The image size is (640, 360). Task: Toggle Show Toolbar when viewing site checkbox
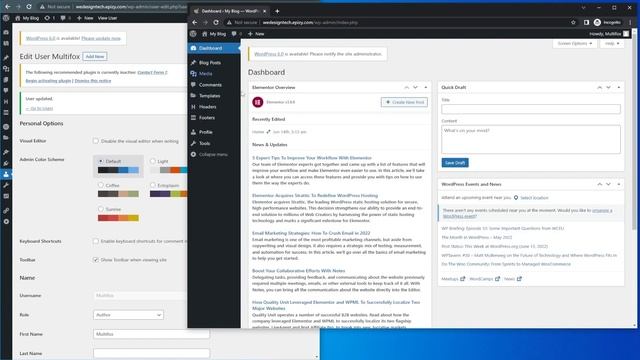pyautogui.click(x=96, y=260)
